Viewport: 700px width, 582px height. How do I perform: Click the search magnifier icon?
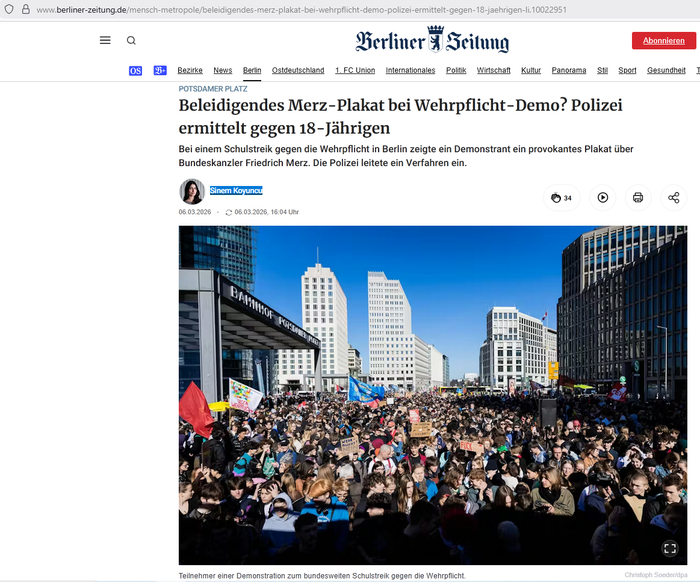[x=131, y=40]
